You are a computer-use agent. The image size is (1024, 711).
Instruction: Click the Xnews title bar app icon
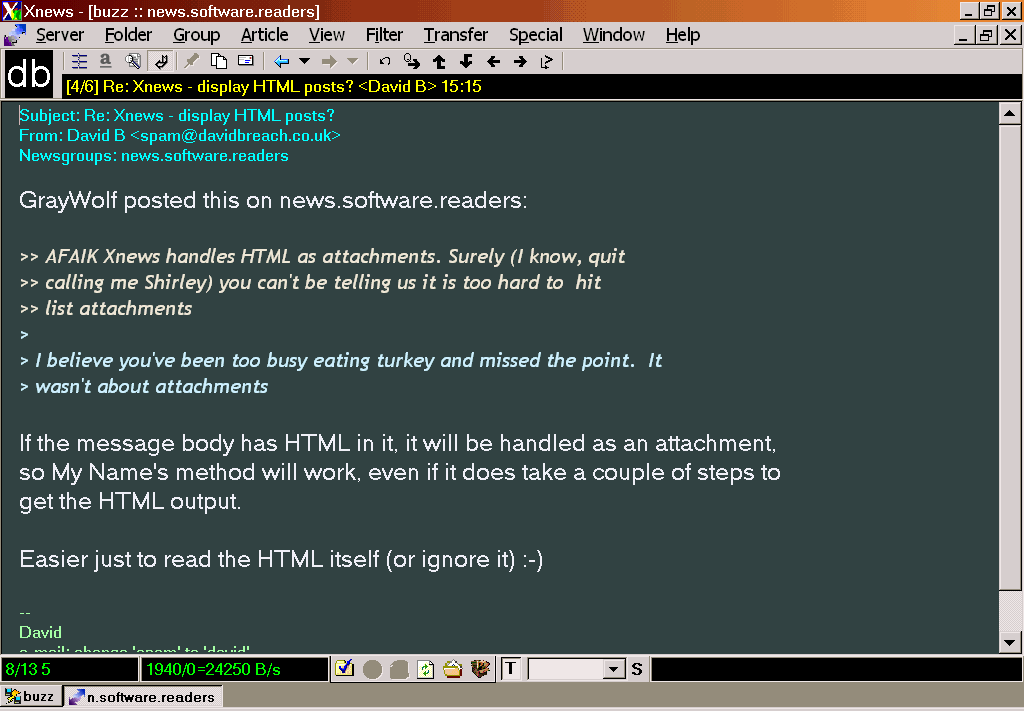click(x=11, y=11)
